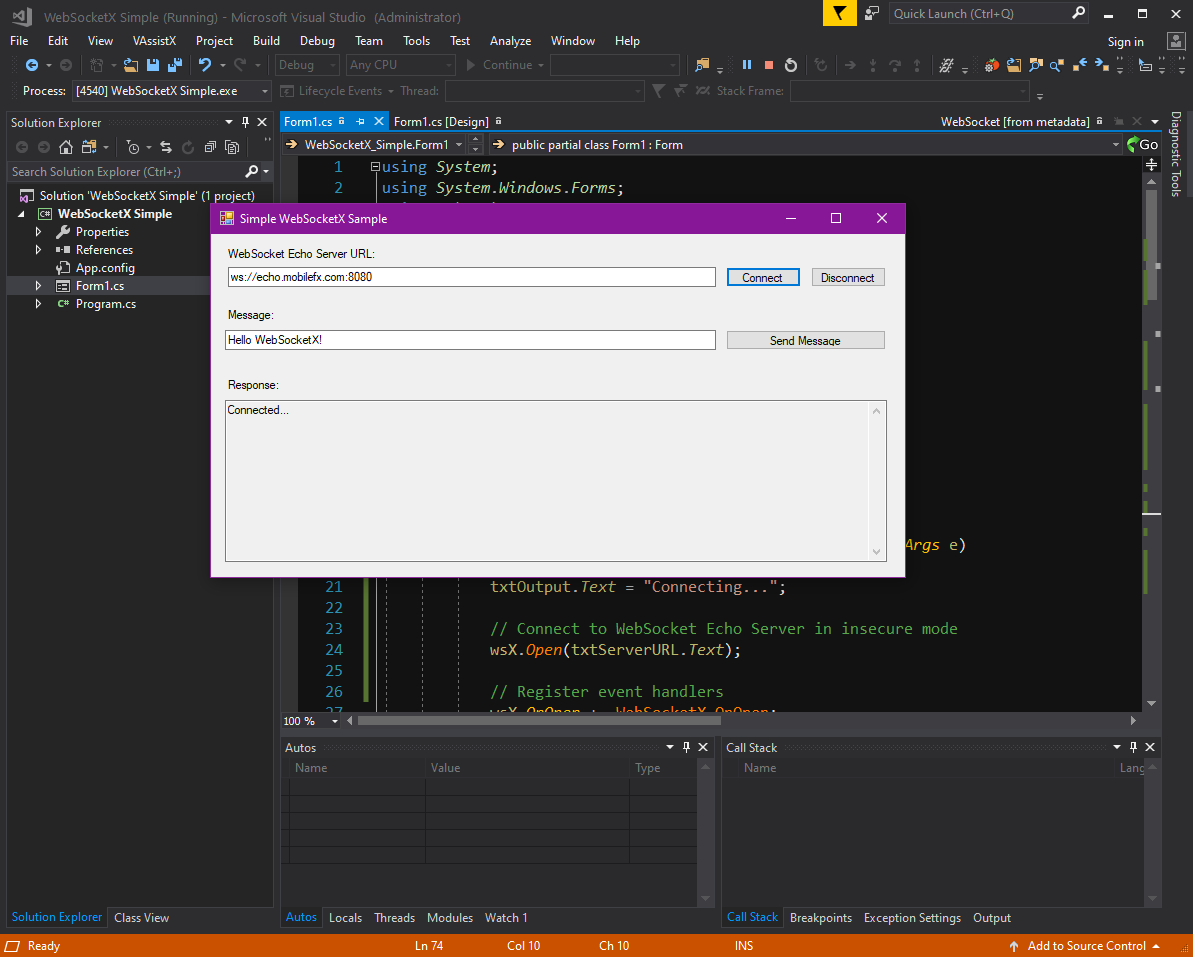Click the Find in Files toolbar icon
Viewport: 1193px width, 957px height.
[701, 65]
